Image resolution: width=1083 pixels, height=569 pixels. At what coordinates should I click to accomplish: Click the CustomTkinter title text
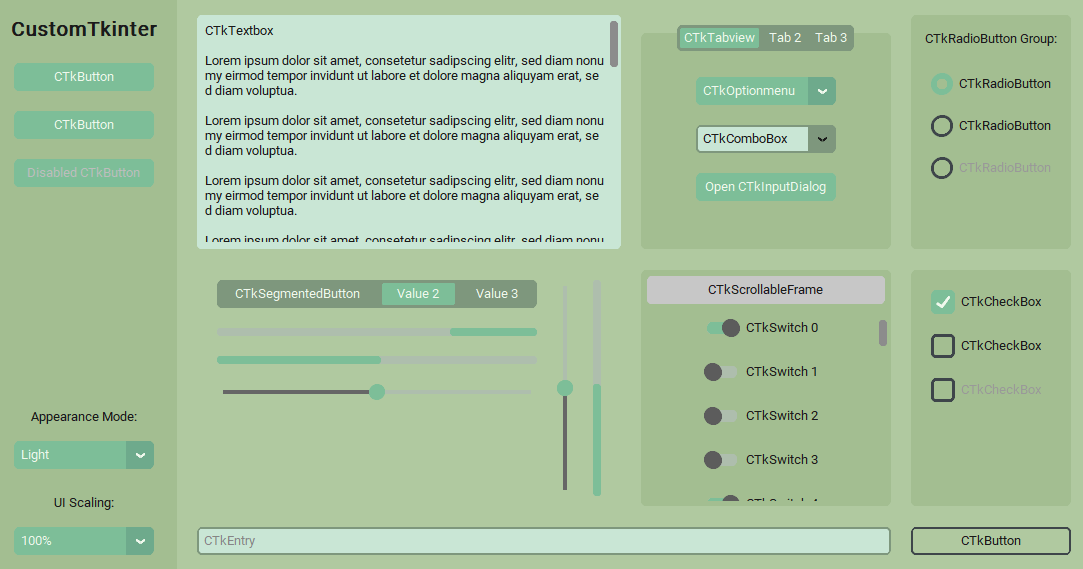(x=84, y=29)
